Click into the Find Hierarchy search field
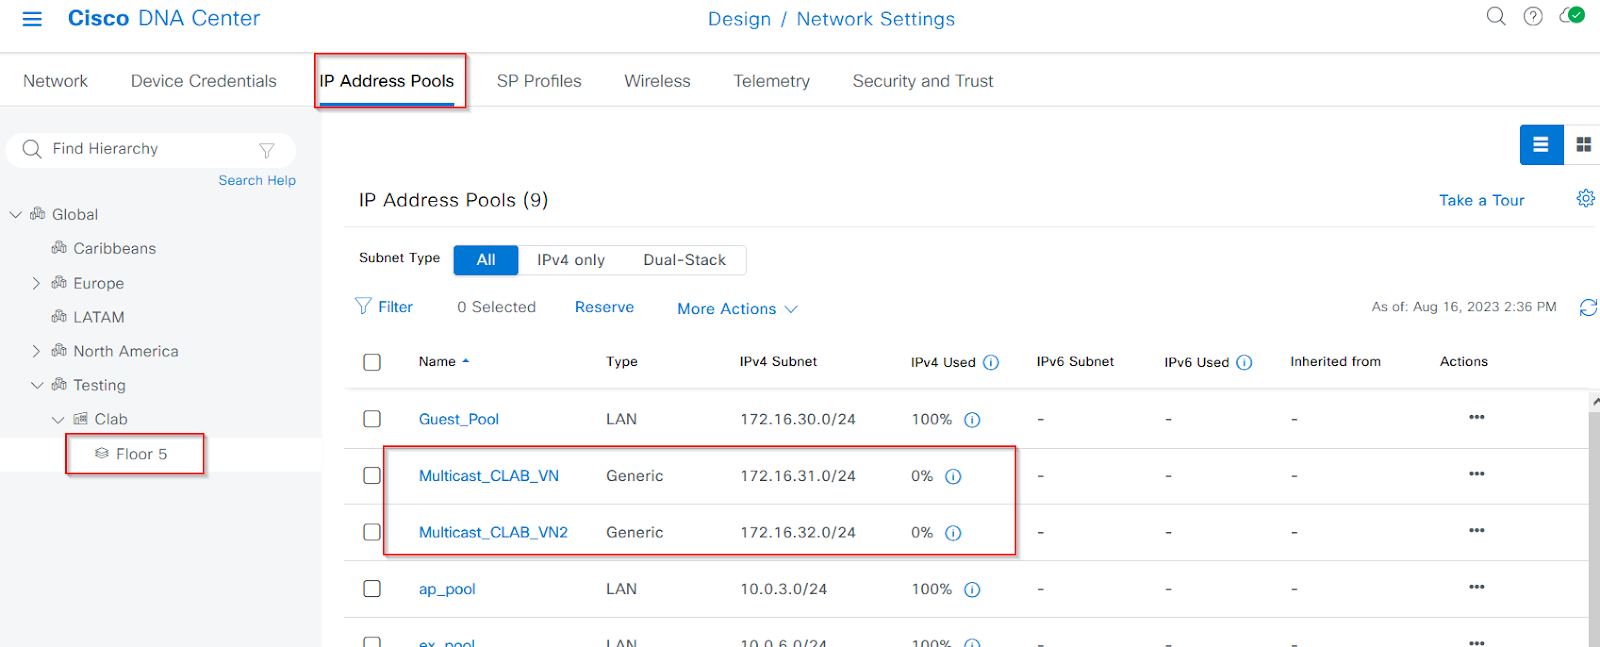This screenshot has height=647, width=1600. coord(150,149)
